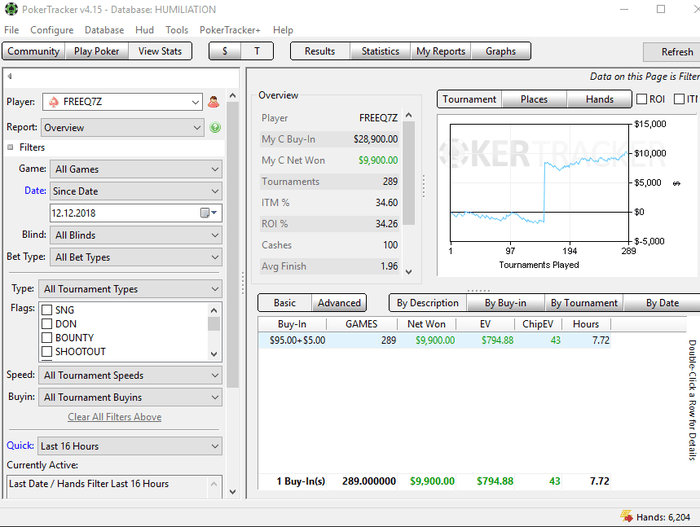700x527 pixels.
Task: Tick the ITM graph checkbox
Action: tap(679, 99)
